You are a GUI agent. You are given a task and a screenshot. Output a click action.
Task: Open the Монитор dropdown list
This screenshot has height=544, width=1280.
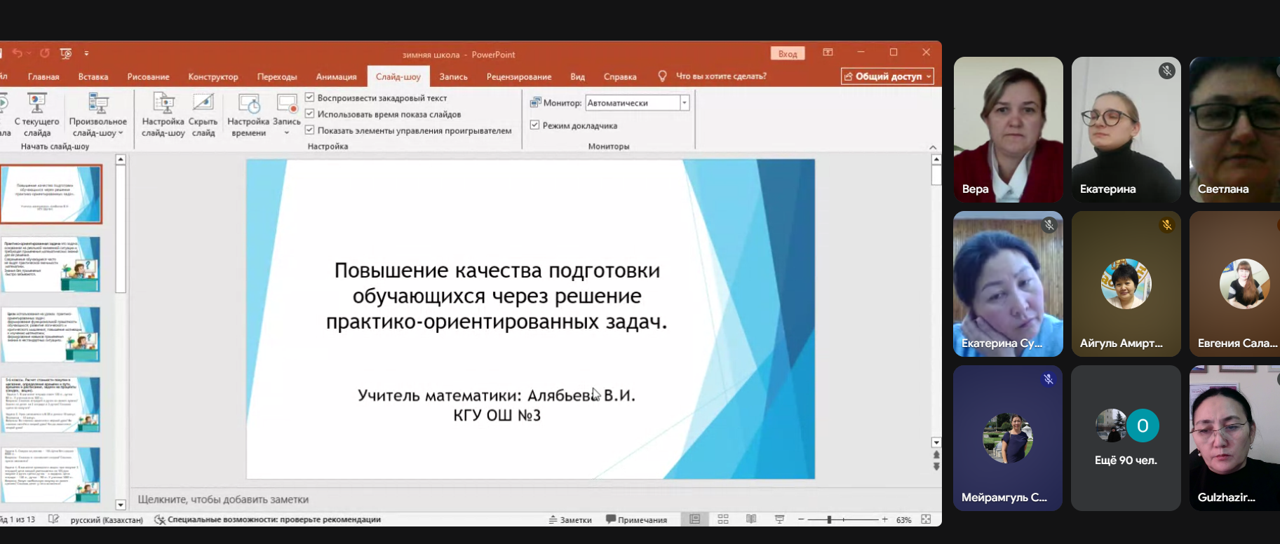(x=684, y=103)
